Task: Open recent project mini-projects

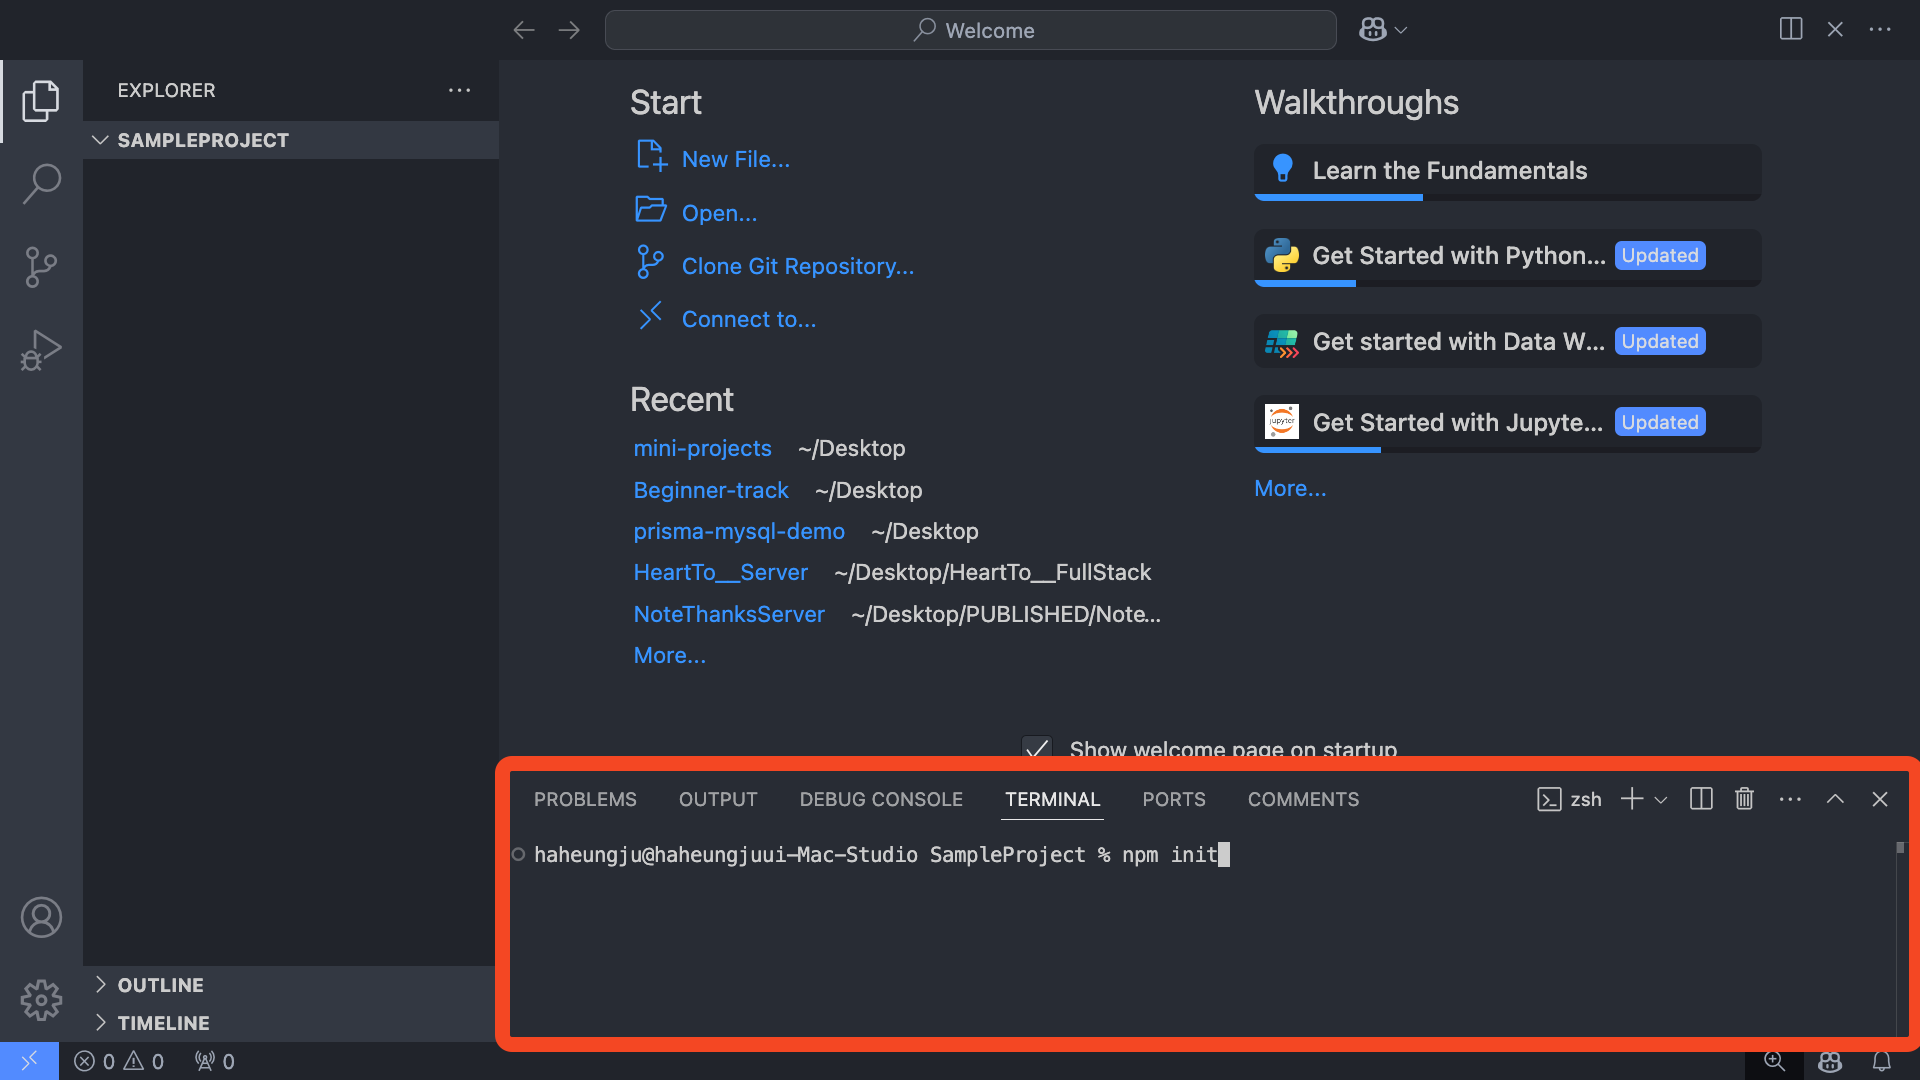Action: click(x=702, y=448)
